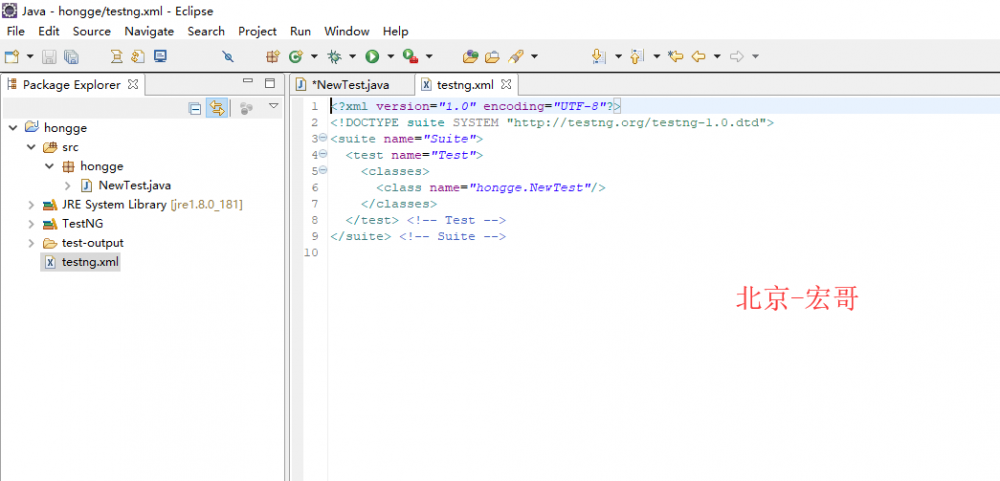The height and width of the screenshot is (481, 1000).
Task: Click the Last Edit Location icon
Action: point(675,57)
